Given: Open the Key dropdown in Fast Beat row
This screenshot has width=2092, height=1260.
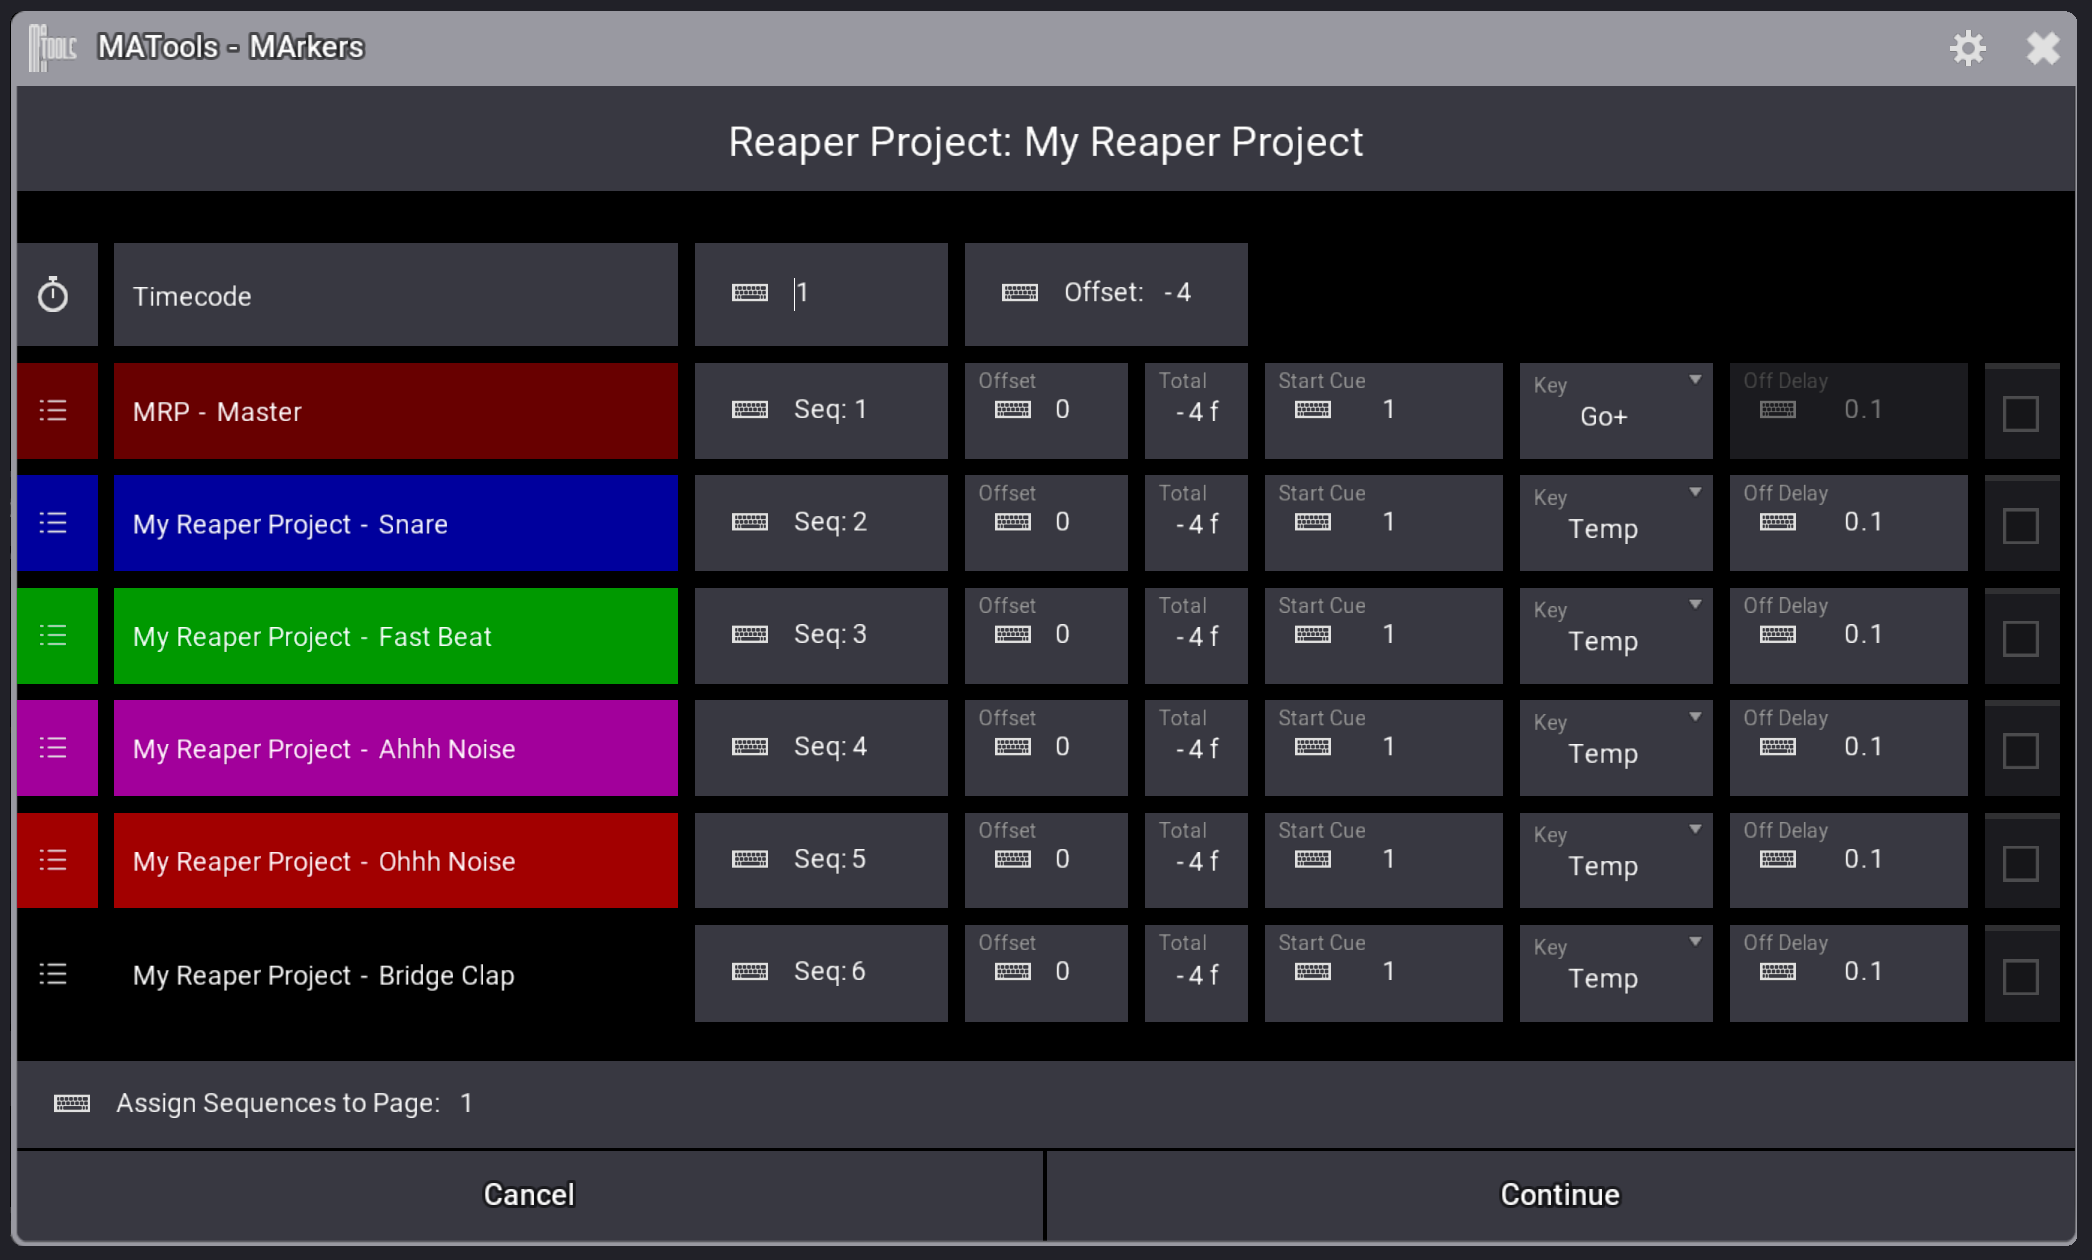Looking at the screenshot, I should pyautogui.click(x=1616, y=636).
